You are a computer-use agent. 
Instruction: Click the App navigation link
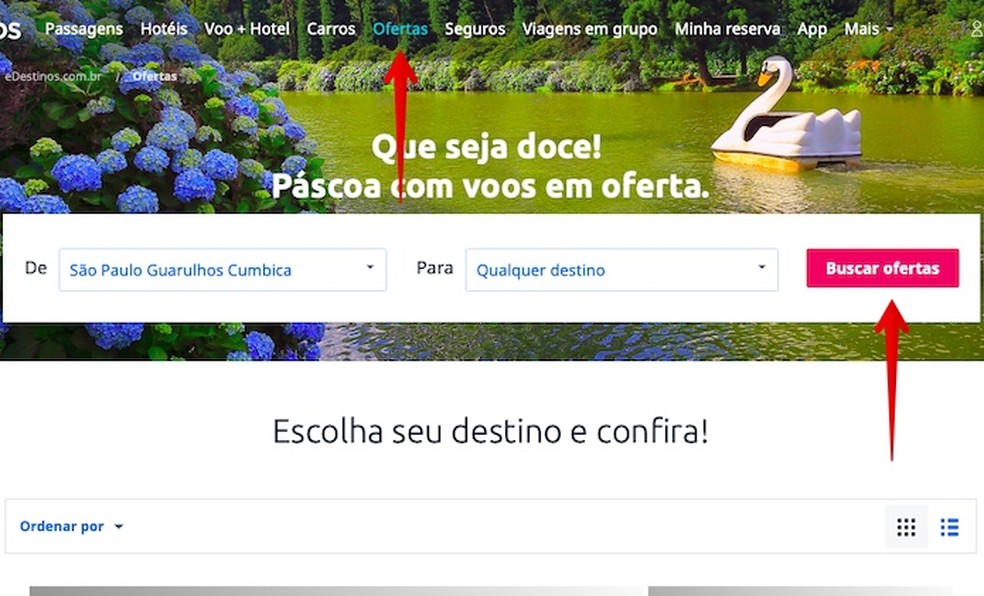pos(812,29)
